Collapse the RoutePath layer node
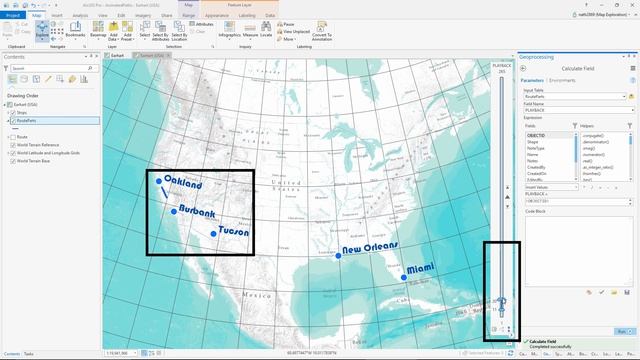 click(x=8, y=121)
